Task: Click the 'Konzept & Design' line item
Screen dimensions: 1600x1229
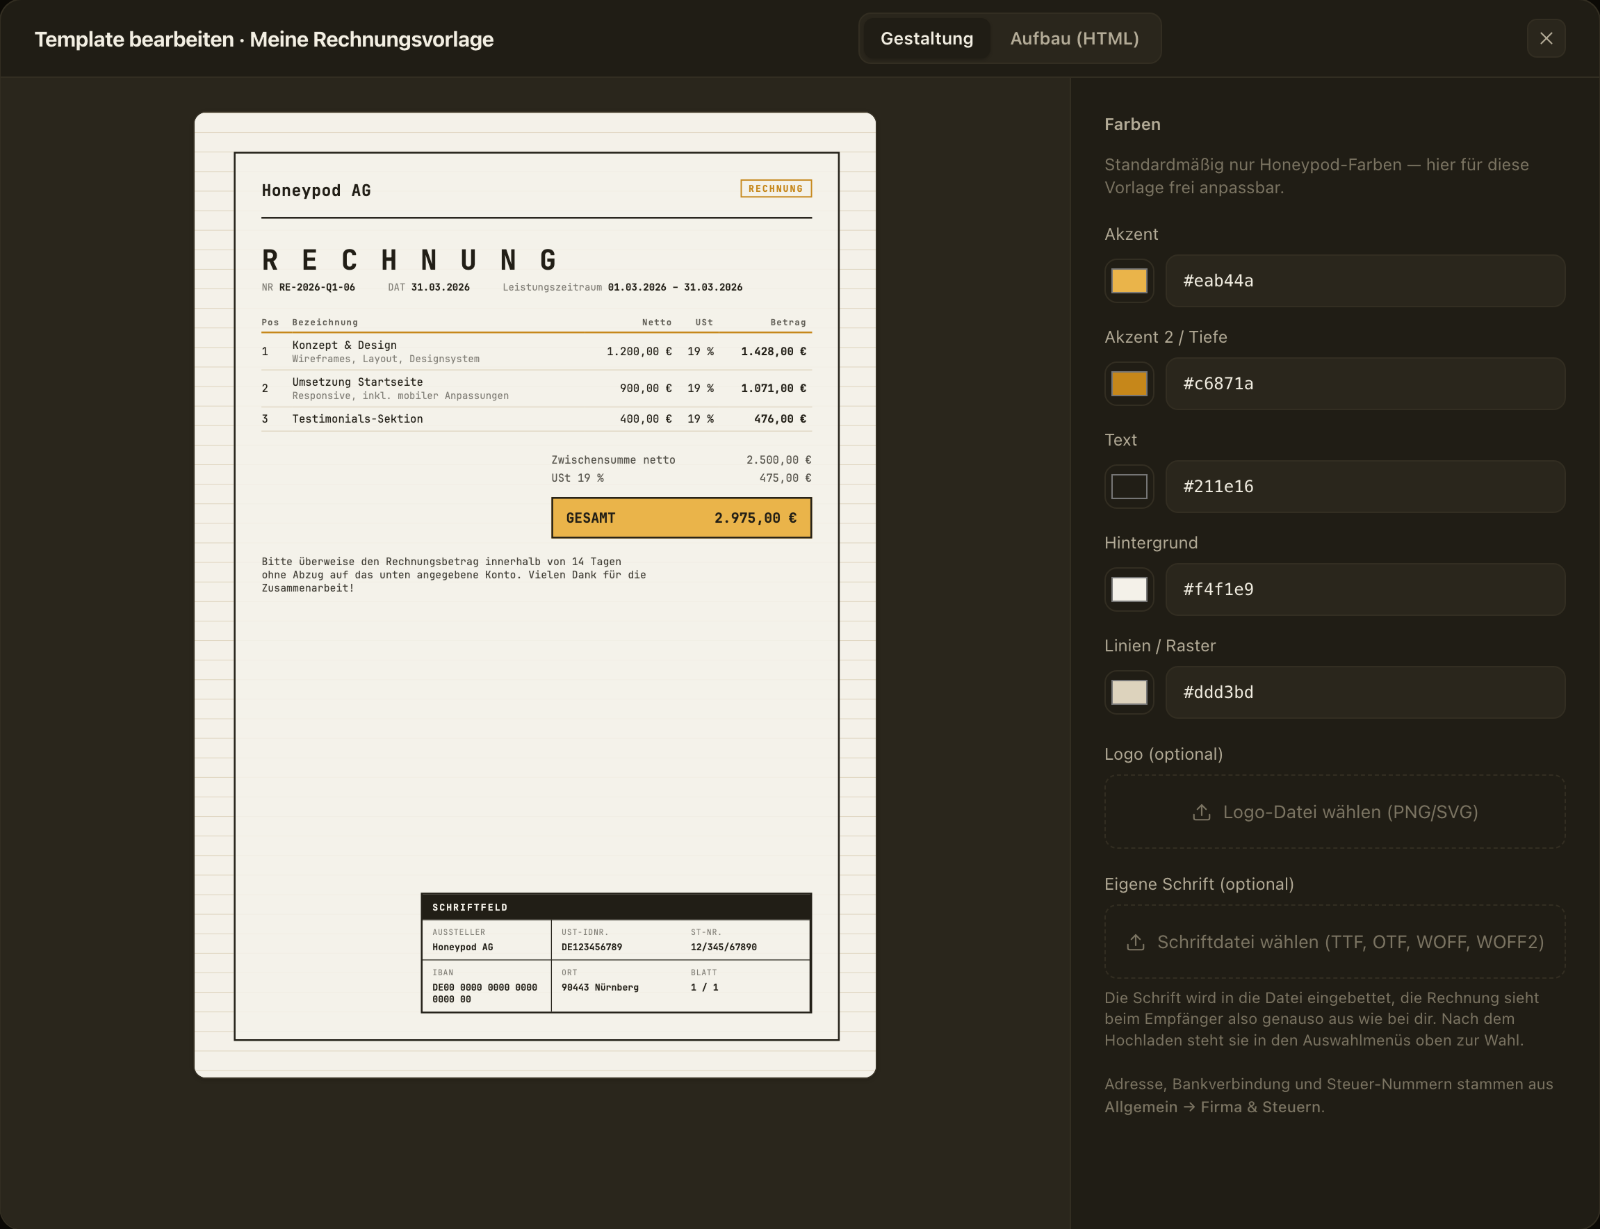Action: (536, 352)
